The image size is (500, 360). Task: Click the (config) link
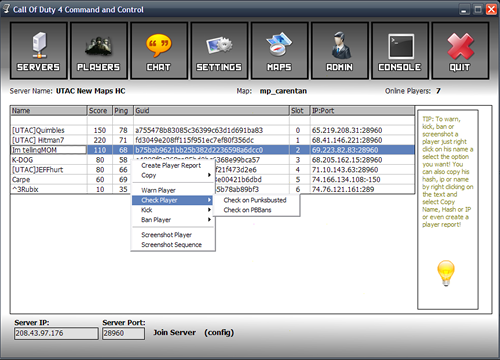(x=219, y=333)
